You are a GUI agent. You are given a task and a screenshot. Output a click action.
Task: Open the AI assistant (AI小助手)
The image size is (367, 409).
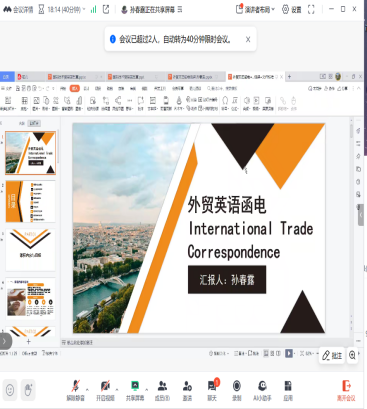(262, 390)
